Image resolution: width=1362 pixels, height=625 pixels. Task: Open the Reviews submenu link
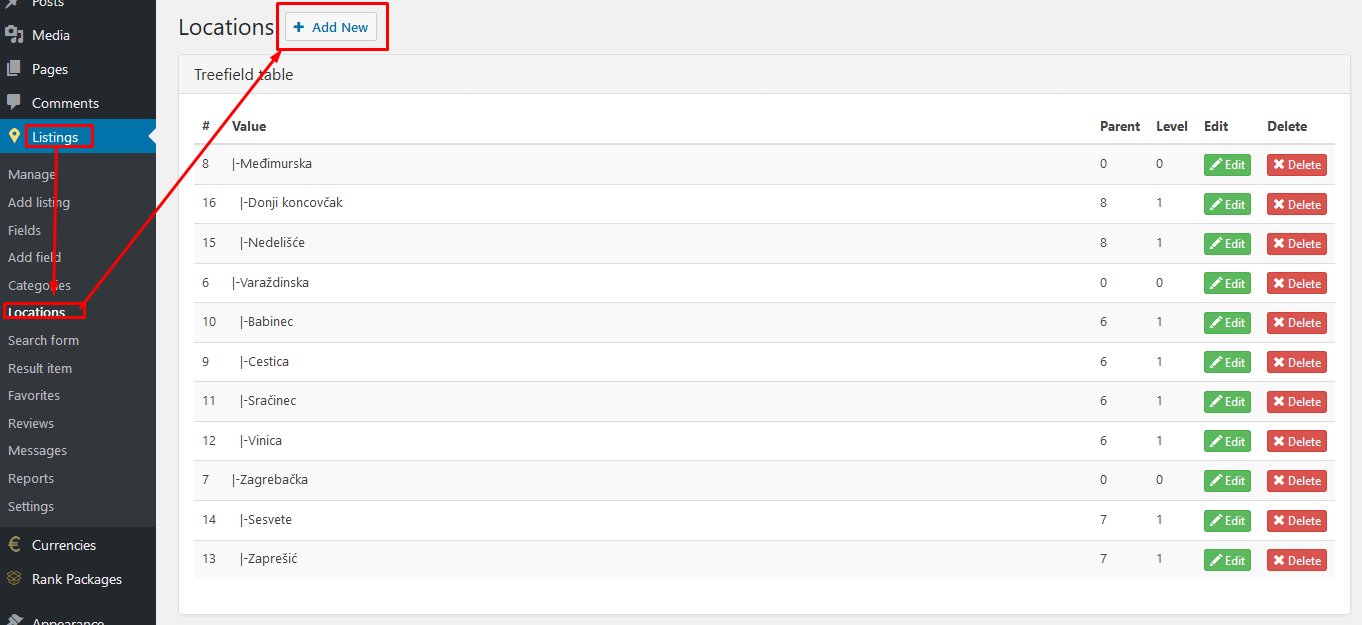31,423
